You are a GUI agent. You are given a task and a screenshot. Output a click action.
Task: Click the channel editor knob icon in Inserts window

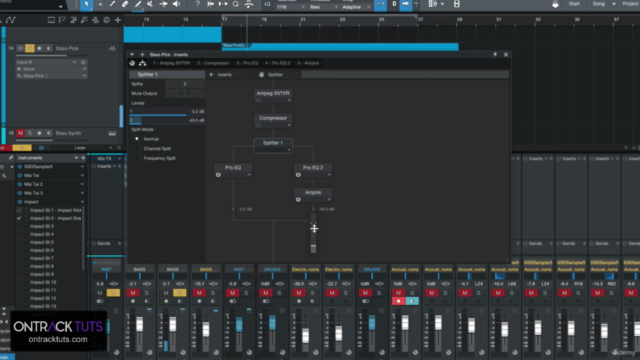pos(132,63)
